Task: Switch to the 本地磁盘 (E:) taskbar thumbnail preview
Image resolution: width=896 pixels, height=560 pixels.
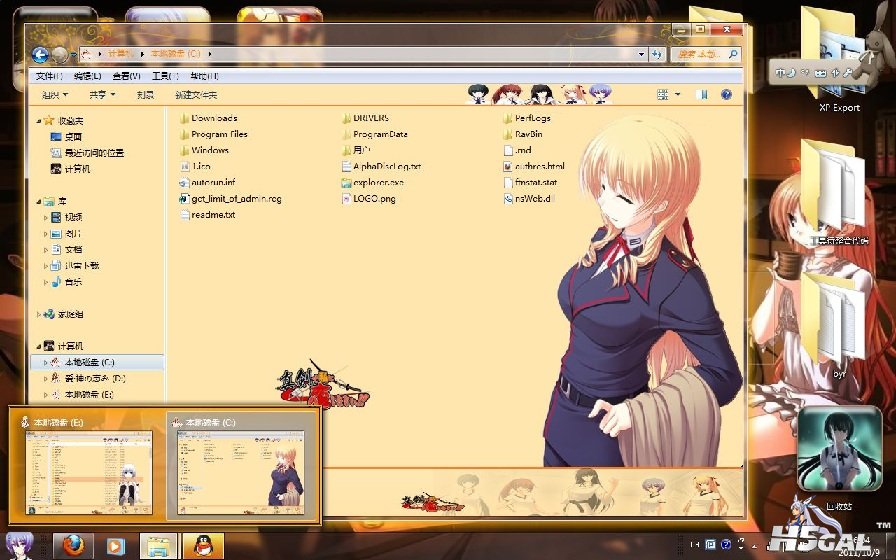Action: point(89,467)
